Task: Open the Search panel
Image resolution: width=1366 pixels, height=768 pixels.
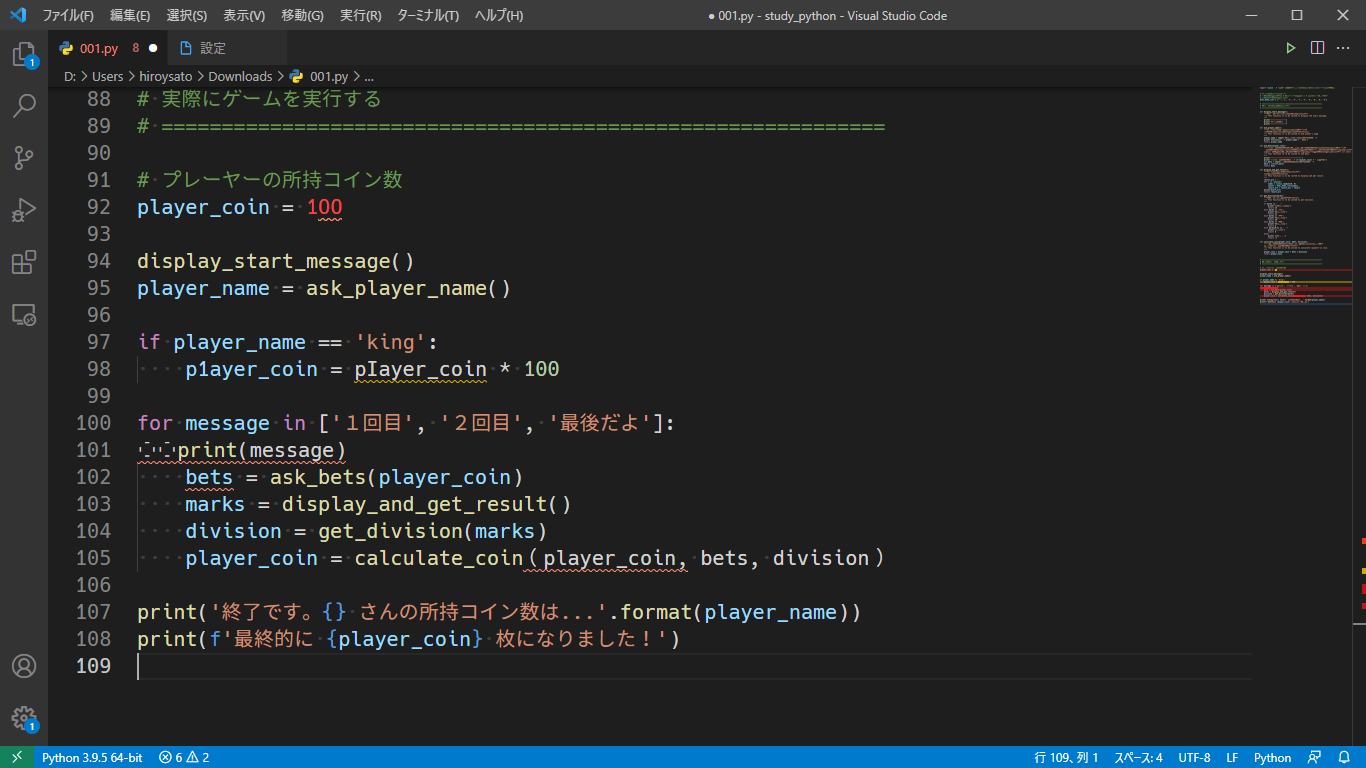Action: point(24,105)
